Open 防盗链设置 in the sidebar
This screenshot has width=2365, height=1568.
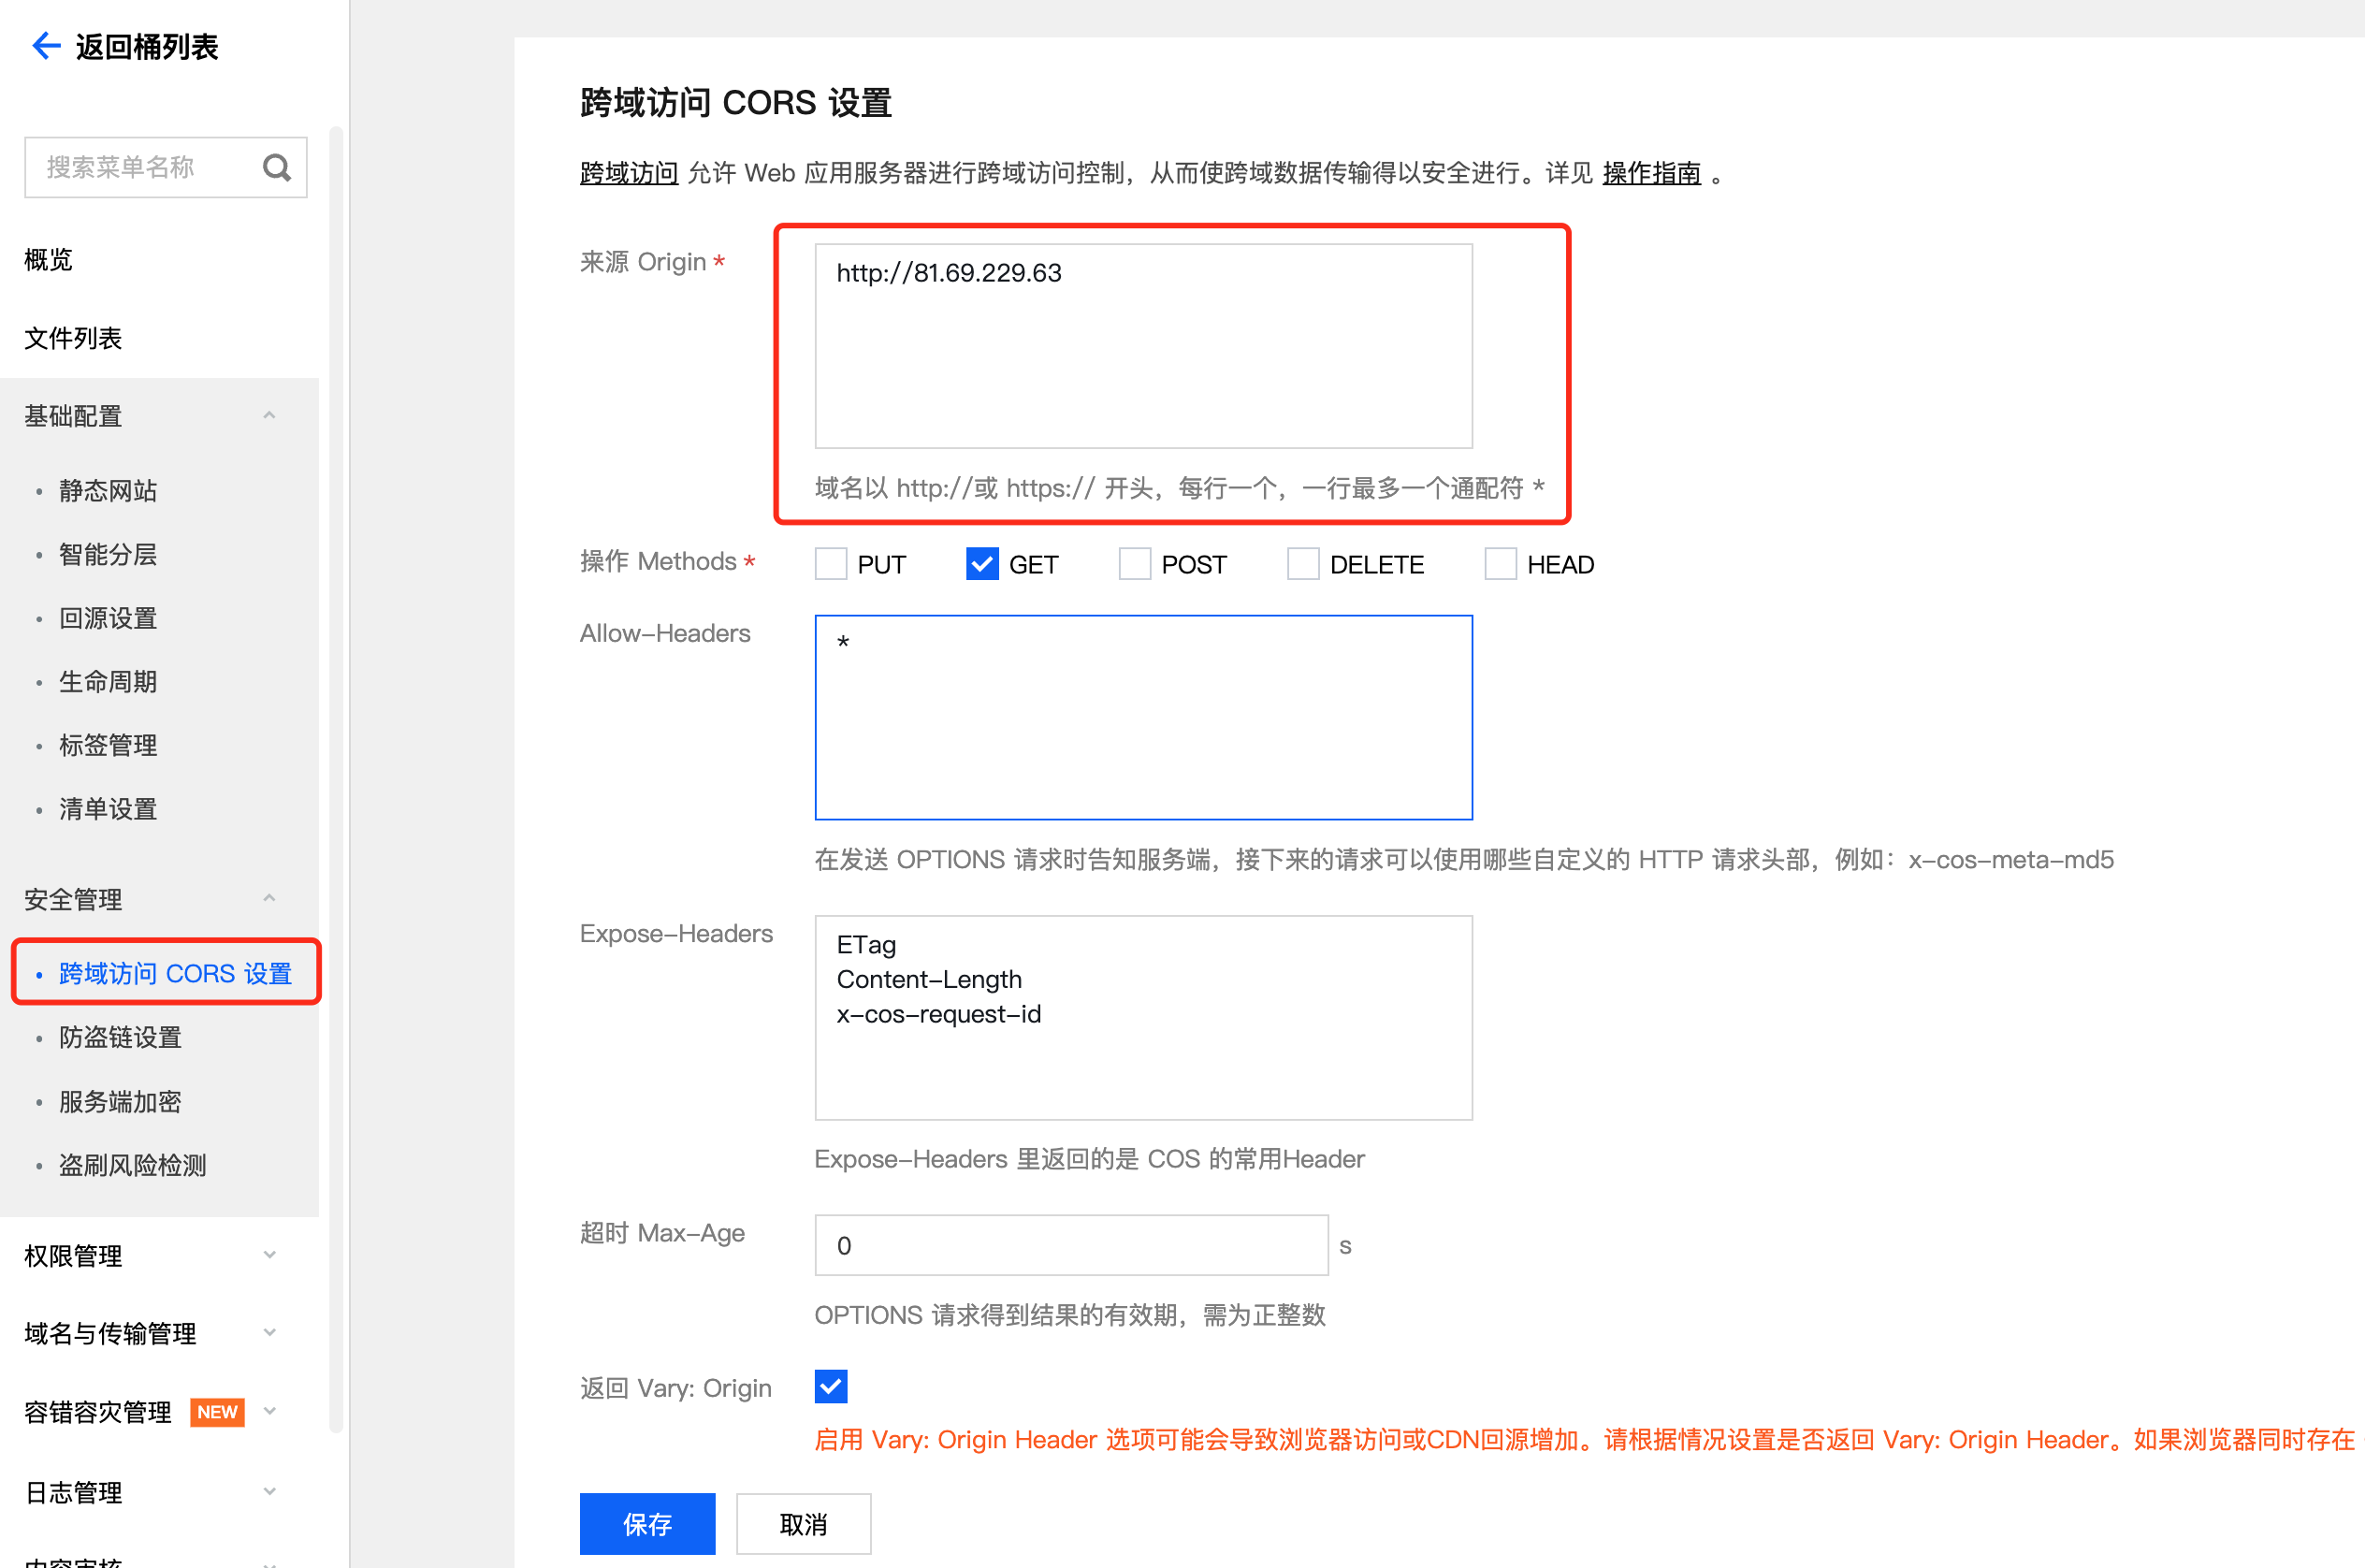click(x=120, y=1037)
